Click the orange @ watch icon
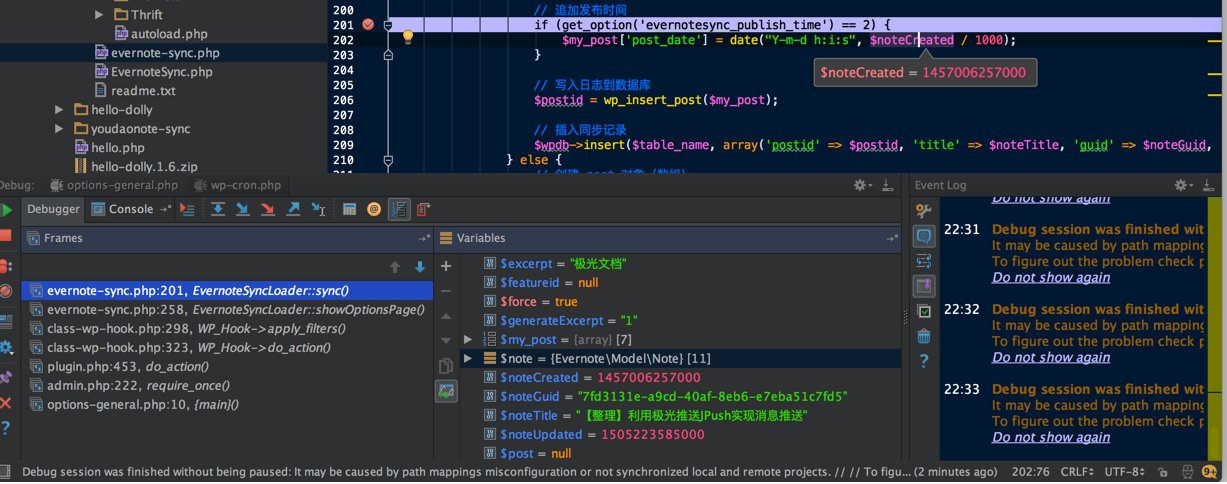Image resolution: width=1227 pixels, height=484 pixels. [x=374, y=209]
